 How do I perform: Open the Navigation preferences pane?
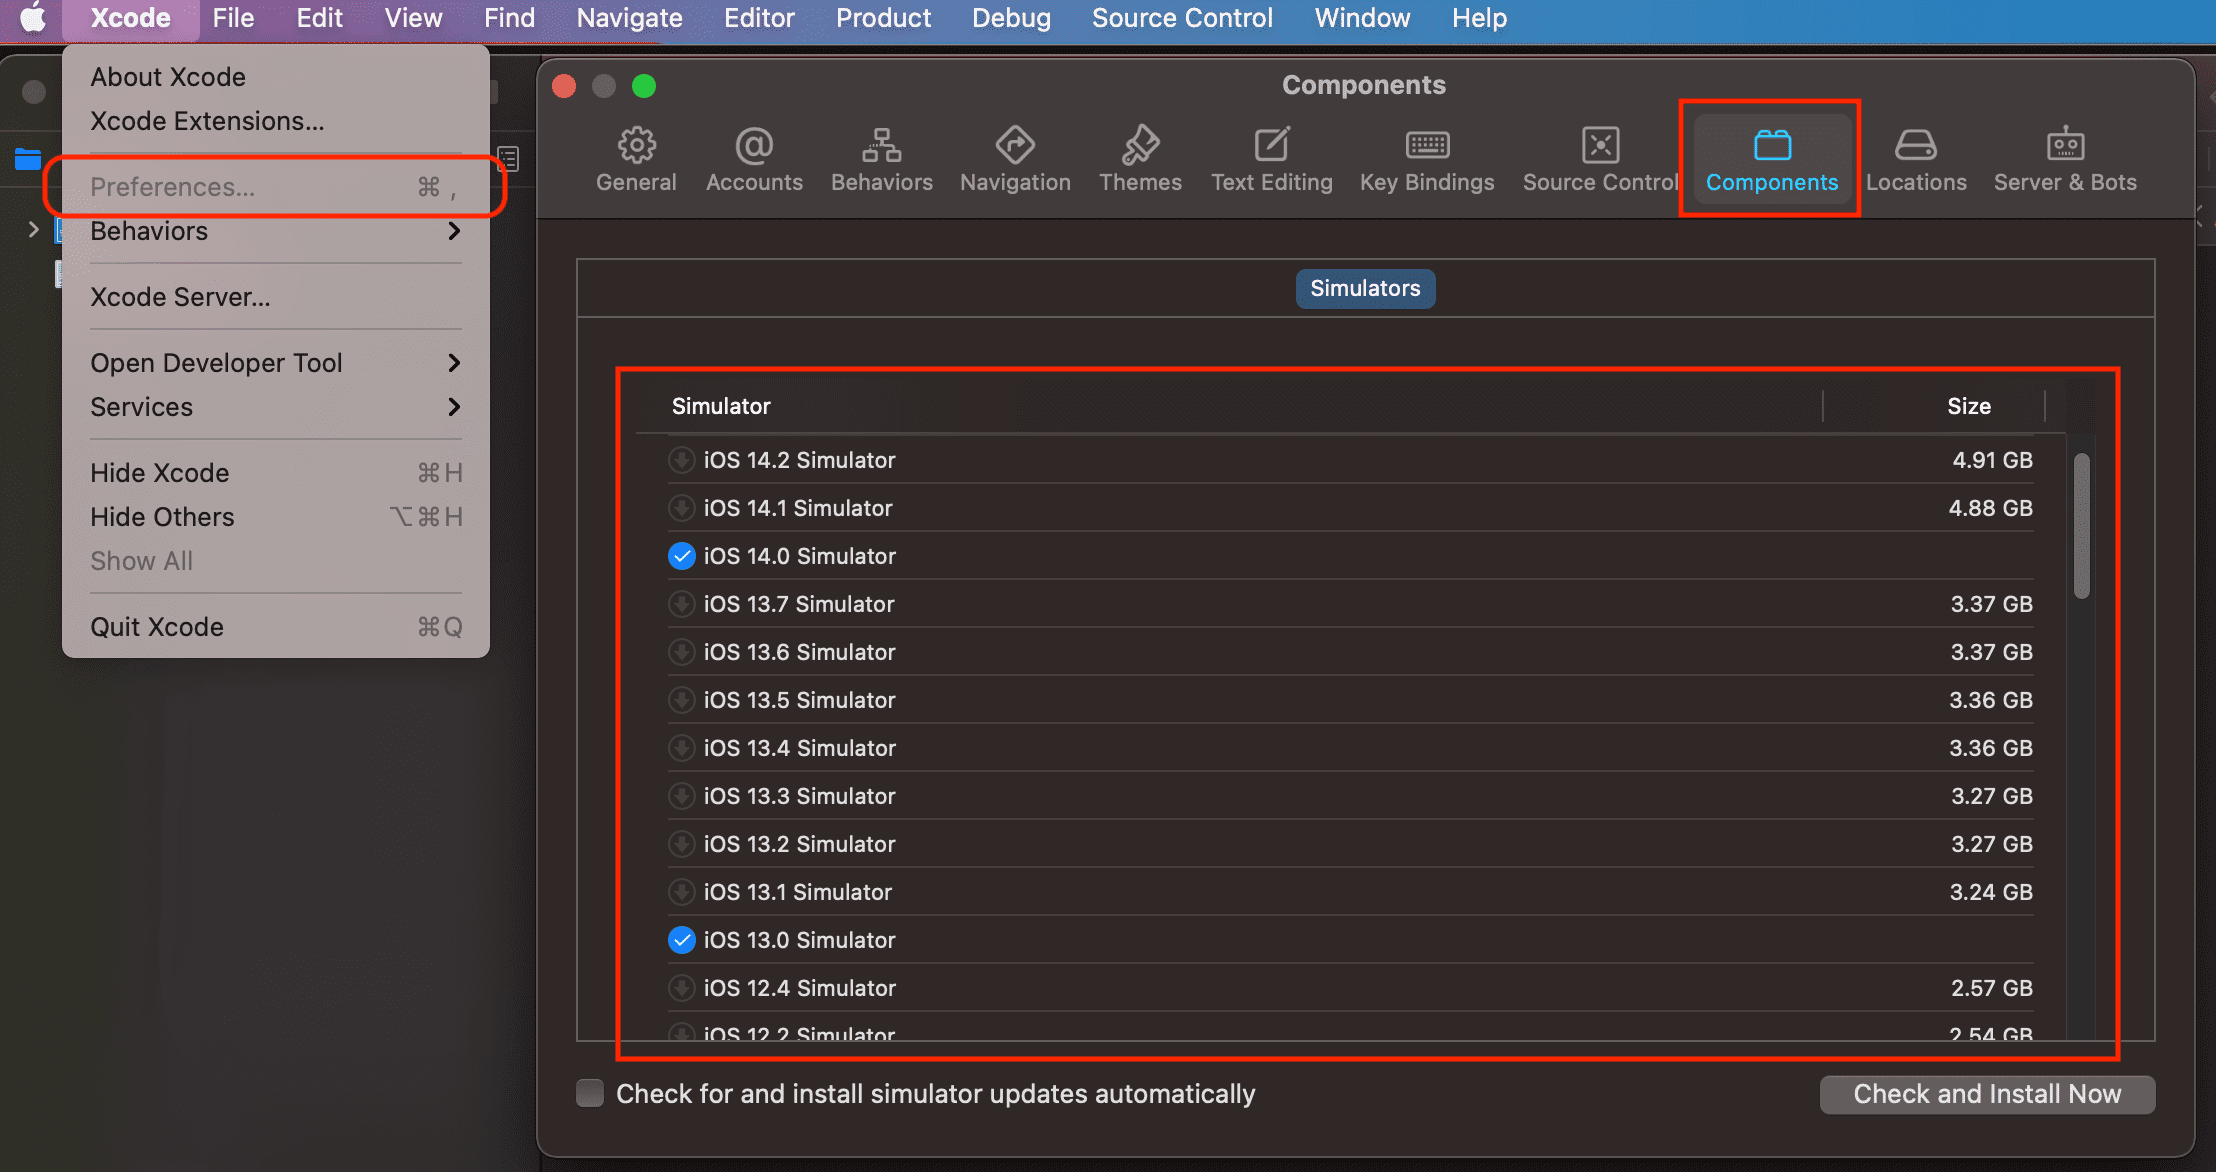(x=1015, y=160)
